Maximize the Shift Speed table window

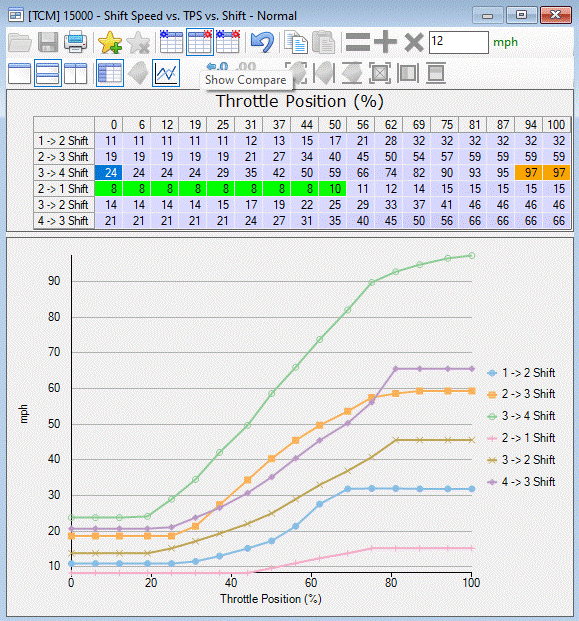pyautogui.click(x=522, y=15)
